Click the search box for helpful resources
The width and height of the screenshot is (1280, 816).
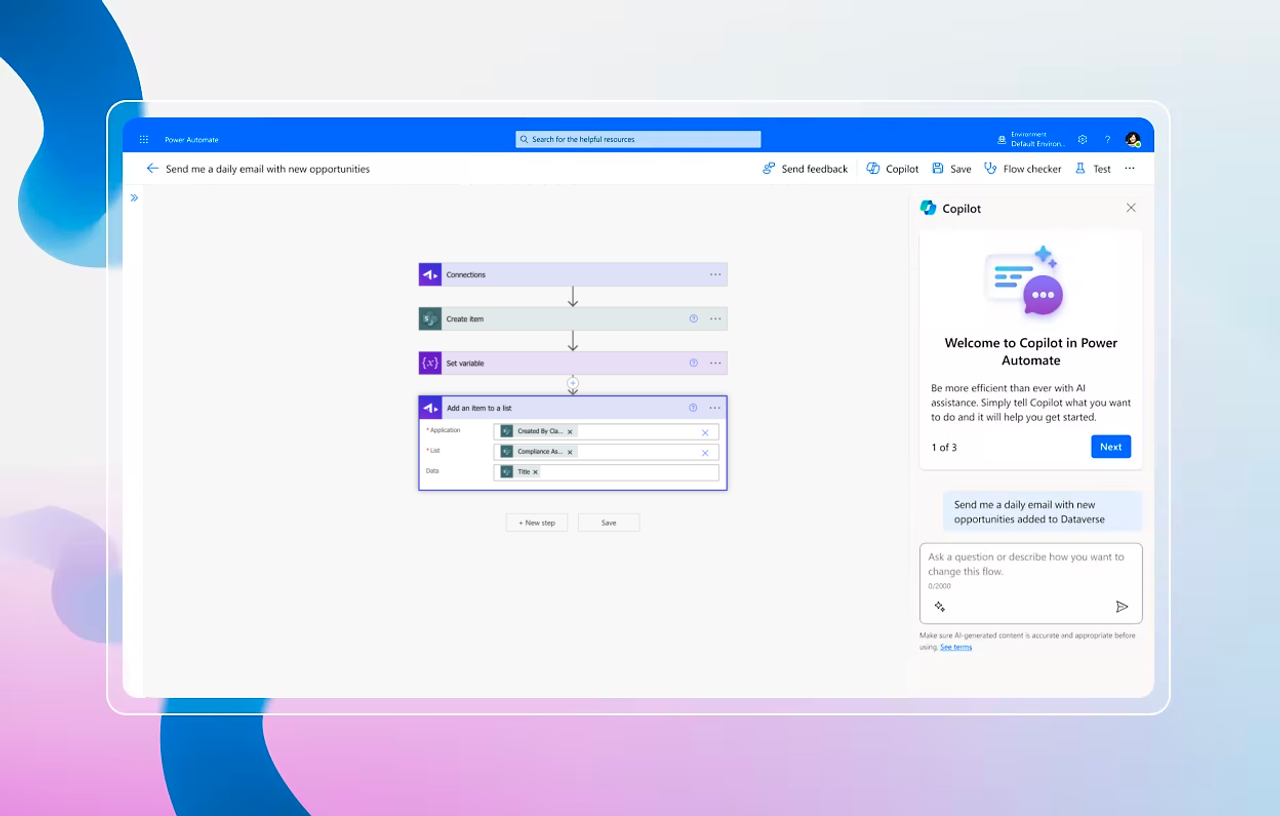638,139
